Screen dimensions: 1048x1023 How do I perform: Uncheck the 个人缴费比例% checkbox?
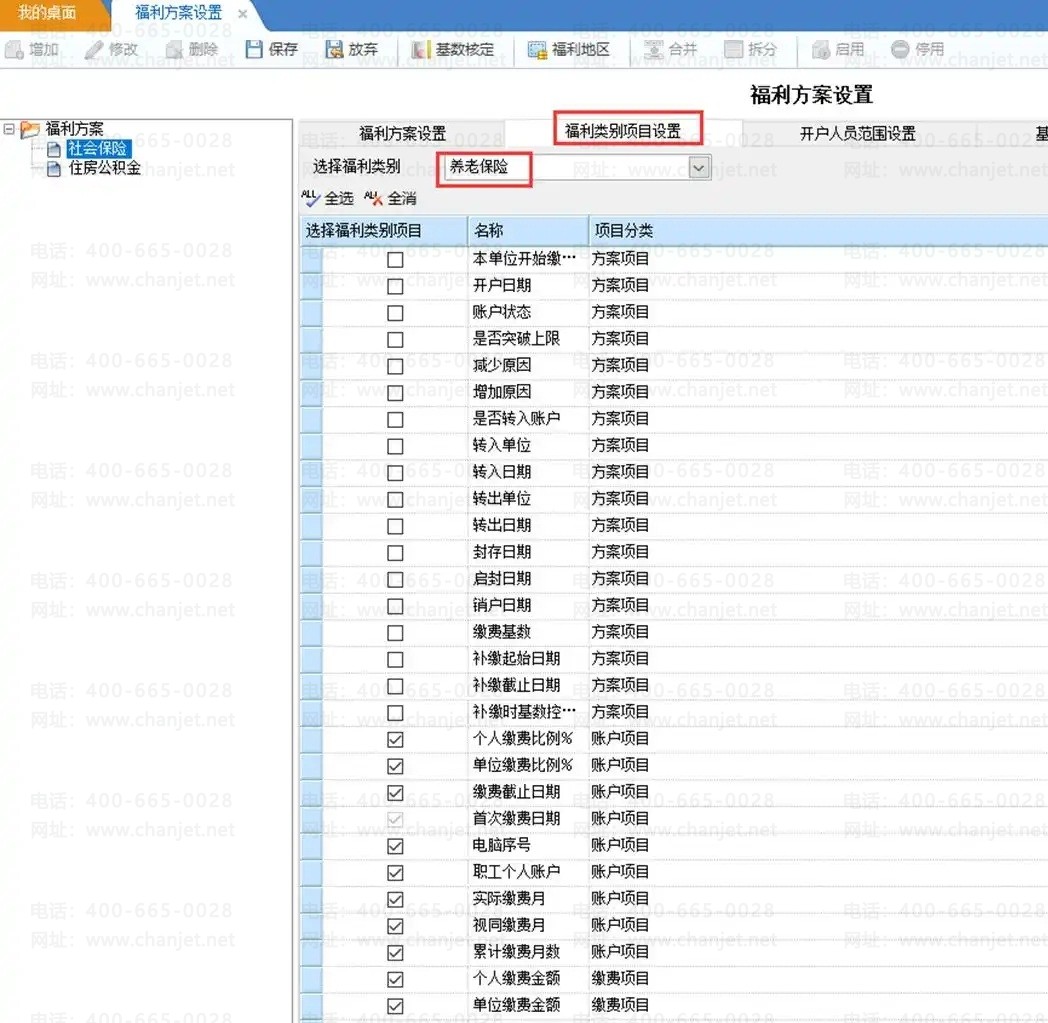tap(395, 739)
